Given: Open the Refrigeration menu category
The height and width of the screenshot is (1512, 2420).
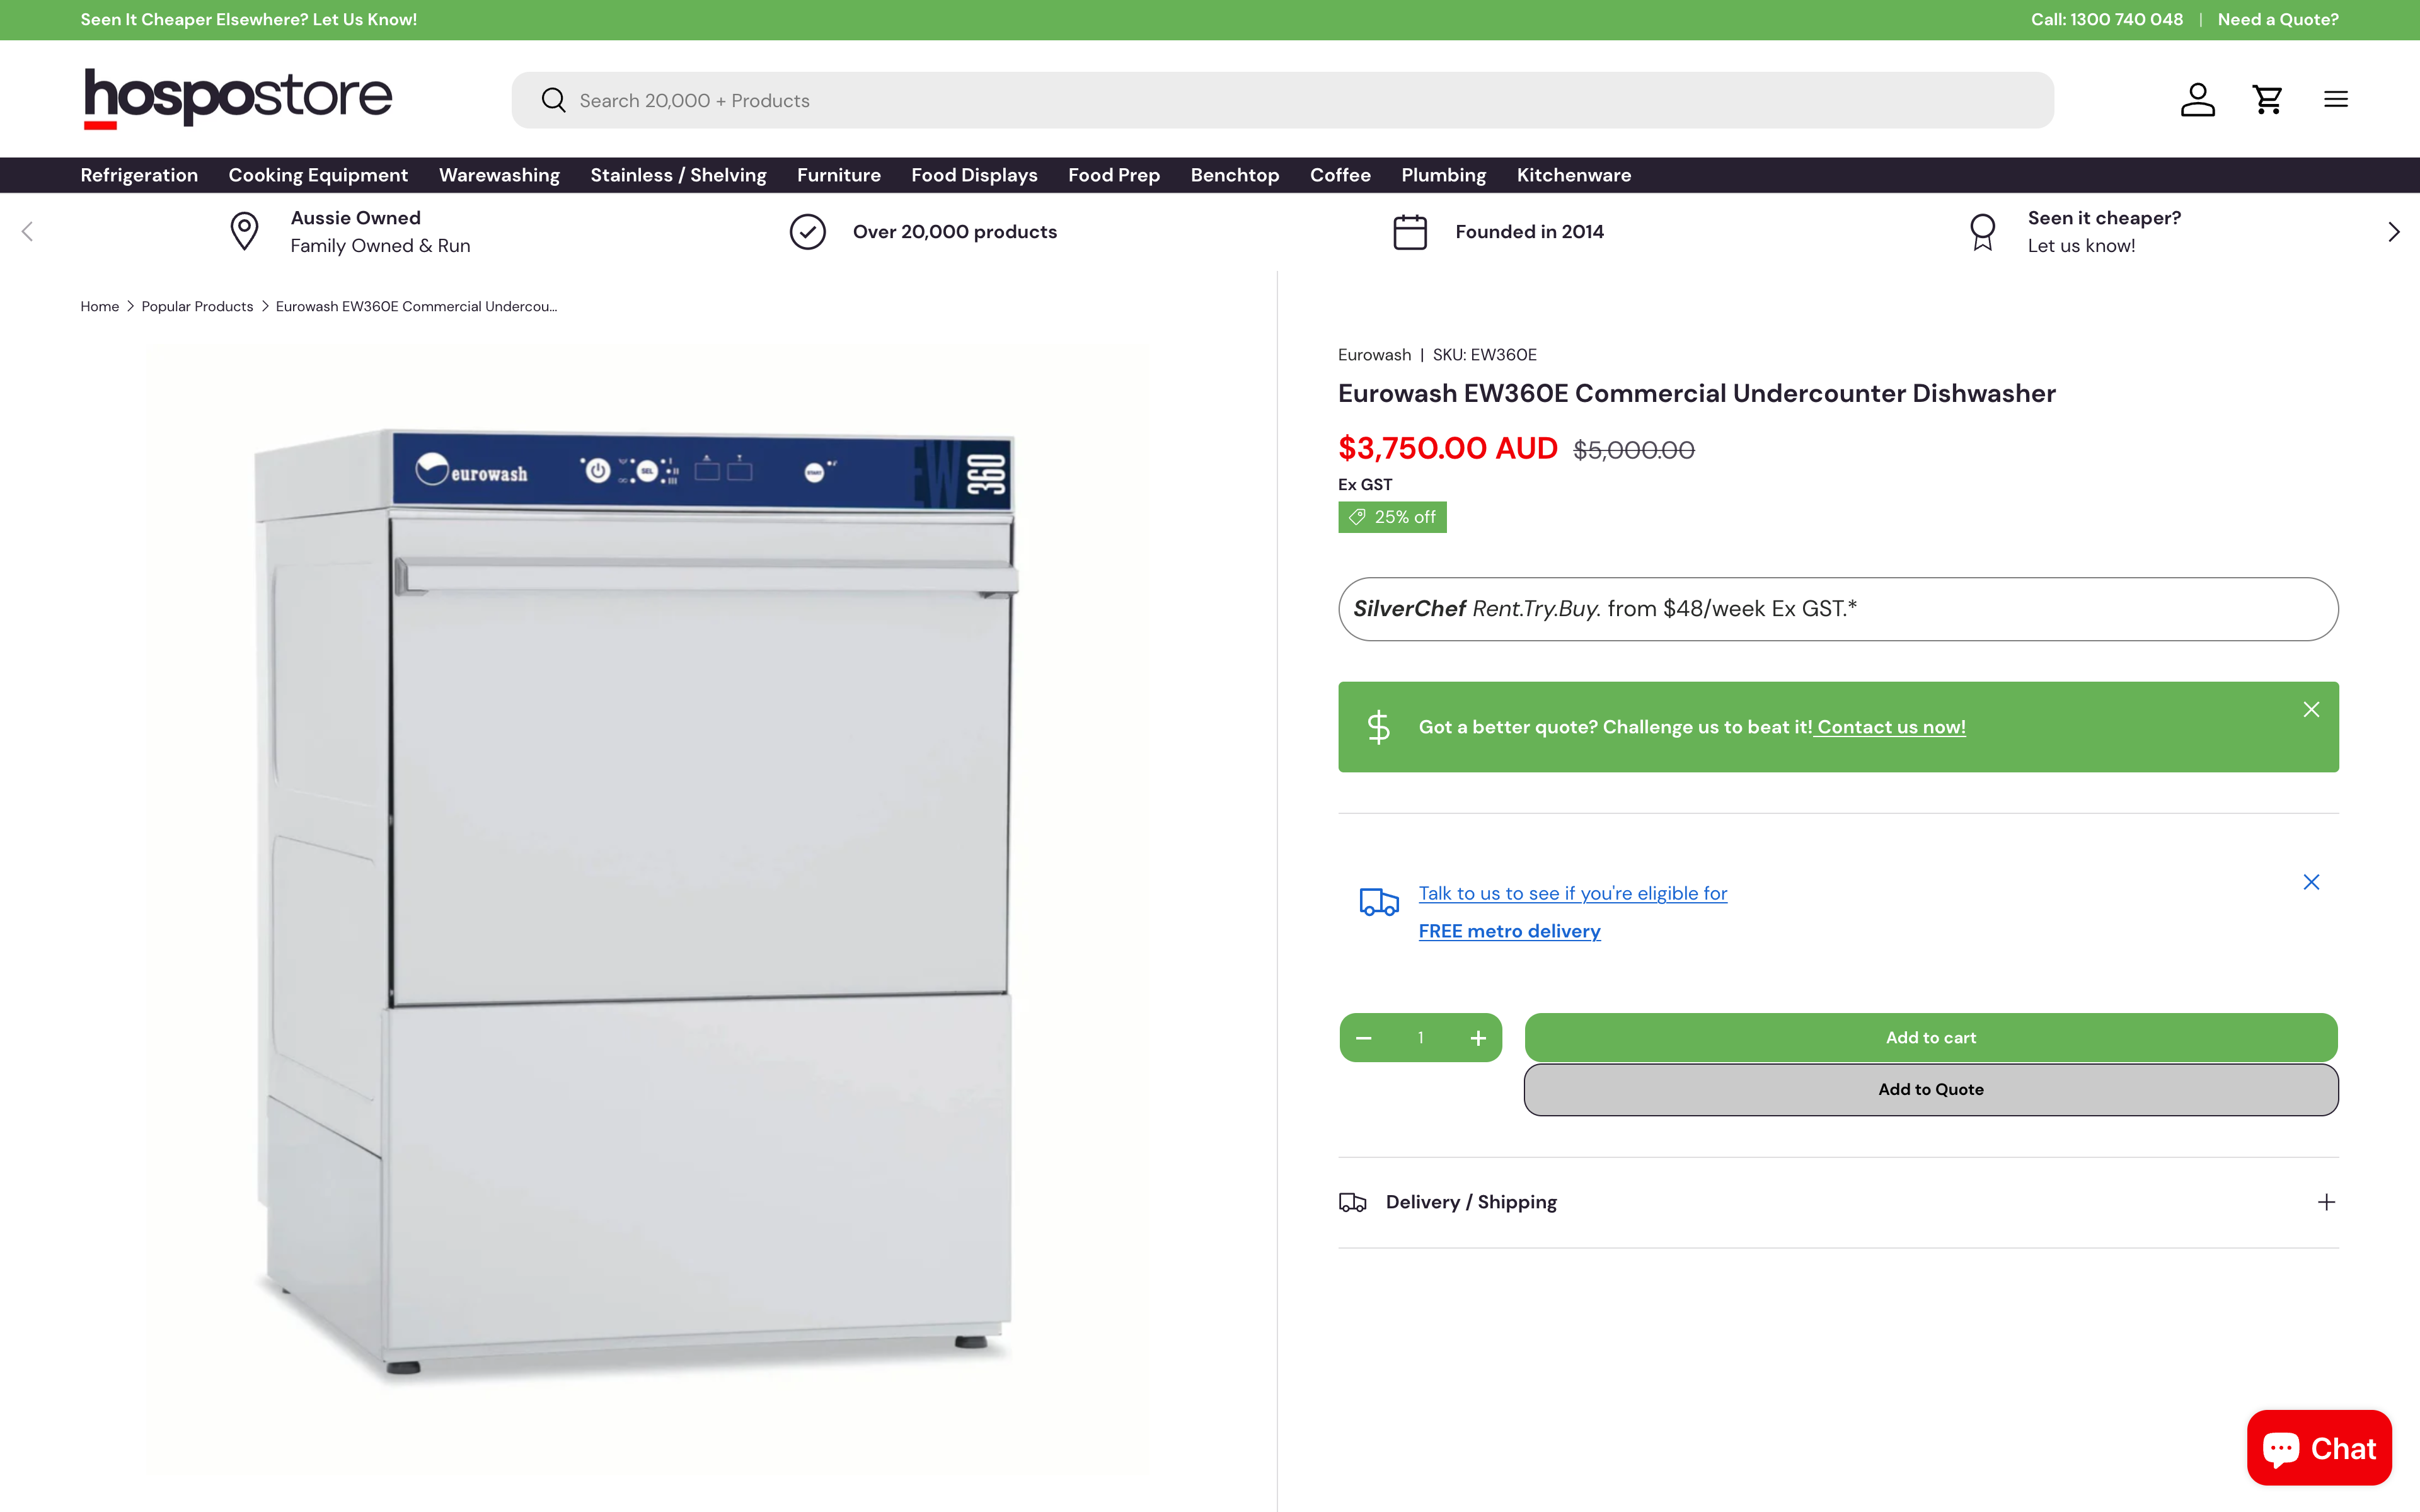Looking at the screenshot, I should [x=138, y=175].
